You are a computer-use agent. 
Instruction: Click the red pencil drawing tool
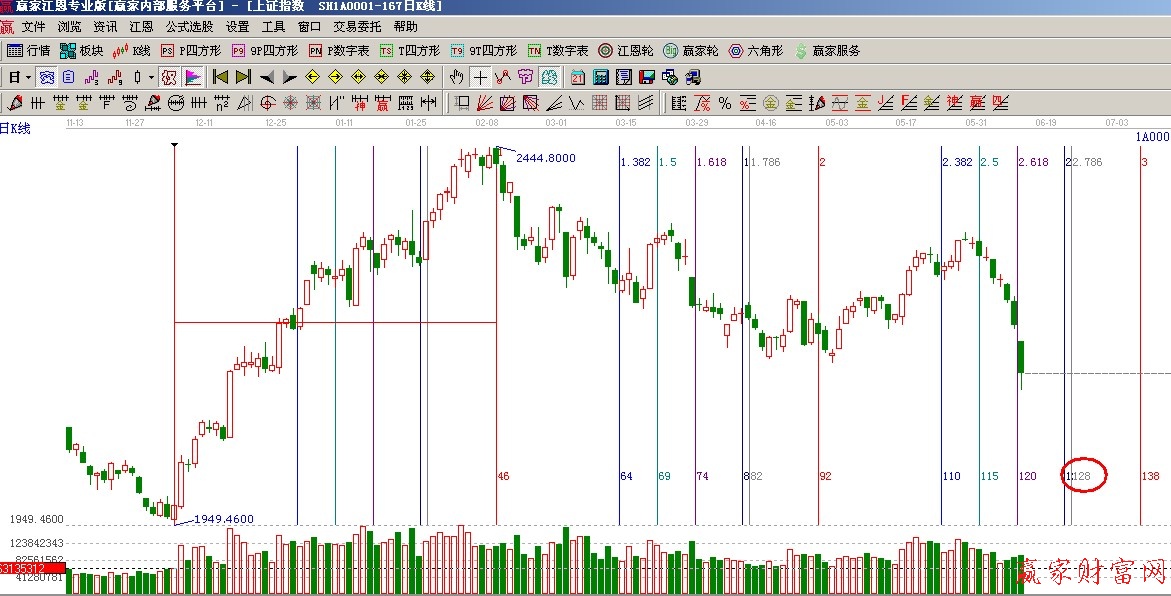click(x=15, y=103)
